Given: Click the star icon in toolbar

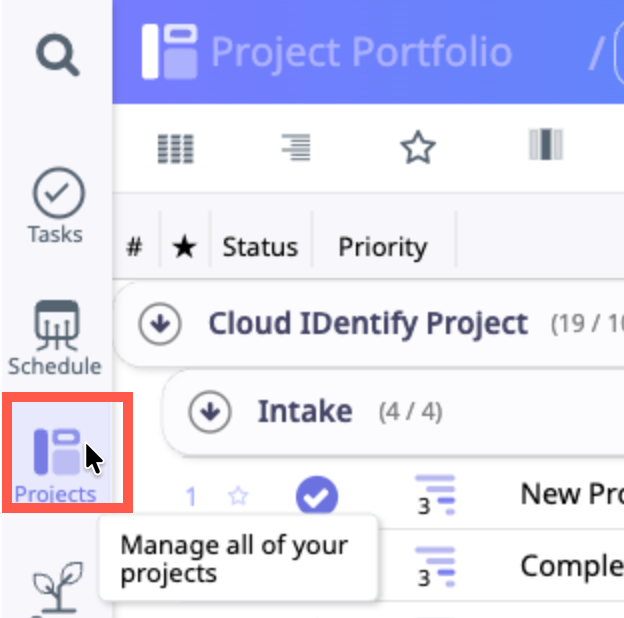Looking at the screenshot, I should pos(418,149).
